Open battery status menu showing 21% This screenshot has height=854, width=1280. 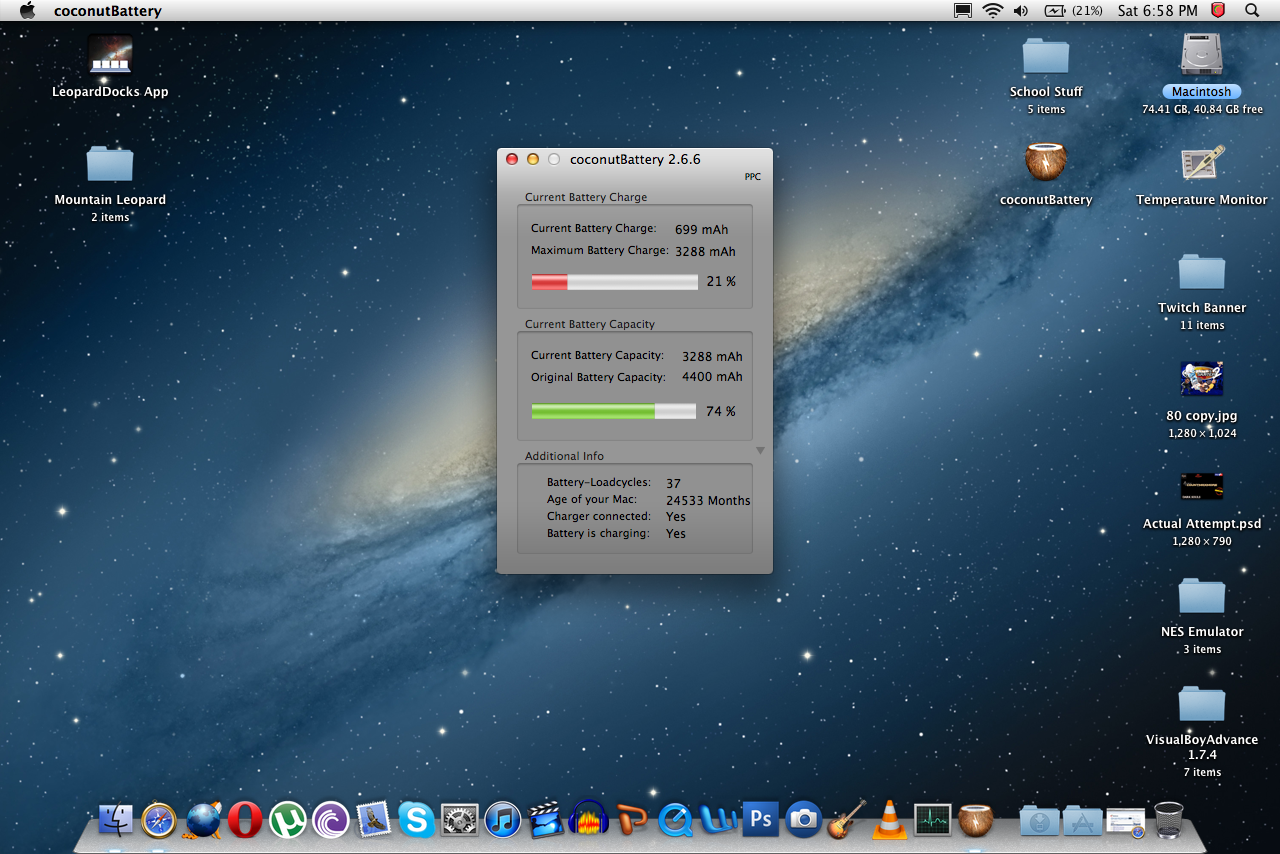[1073, 10]
